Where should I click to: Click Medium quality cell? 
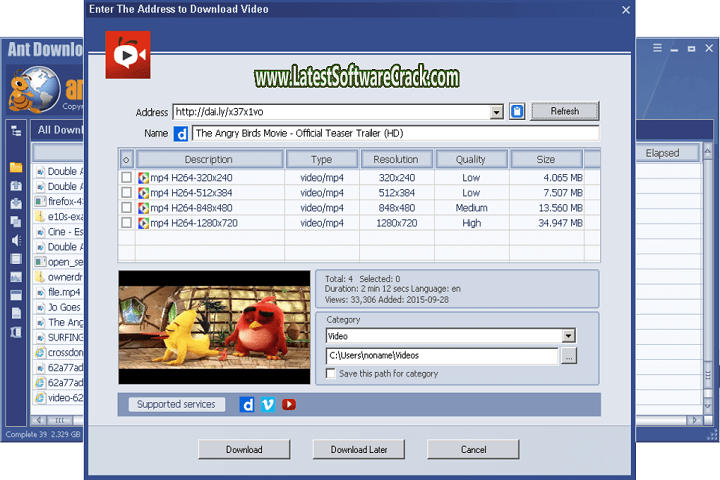tap(472, 208)
